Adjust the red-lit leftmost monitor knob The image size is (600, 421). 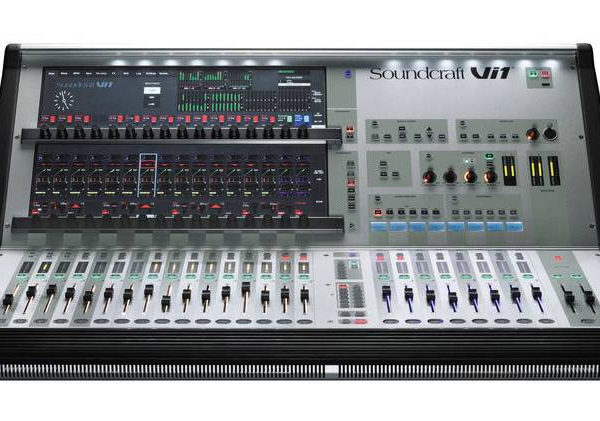click(429, 177)
